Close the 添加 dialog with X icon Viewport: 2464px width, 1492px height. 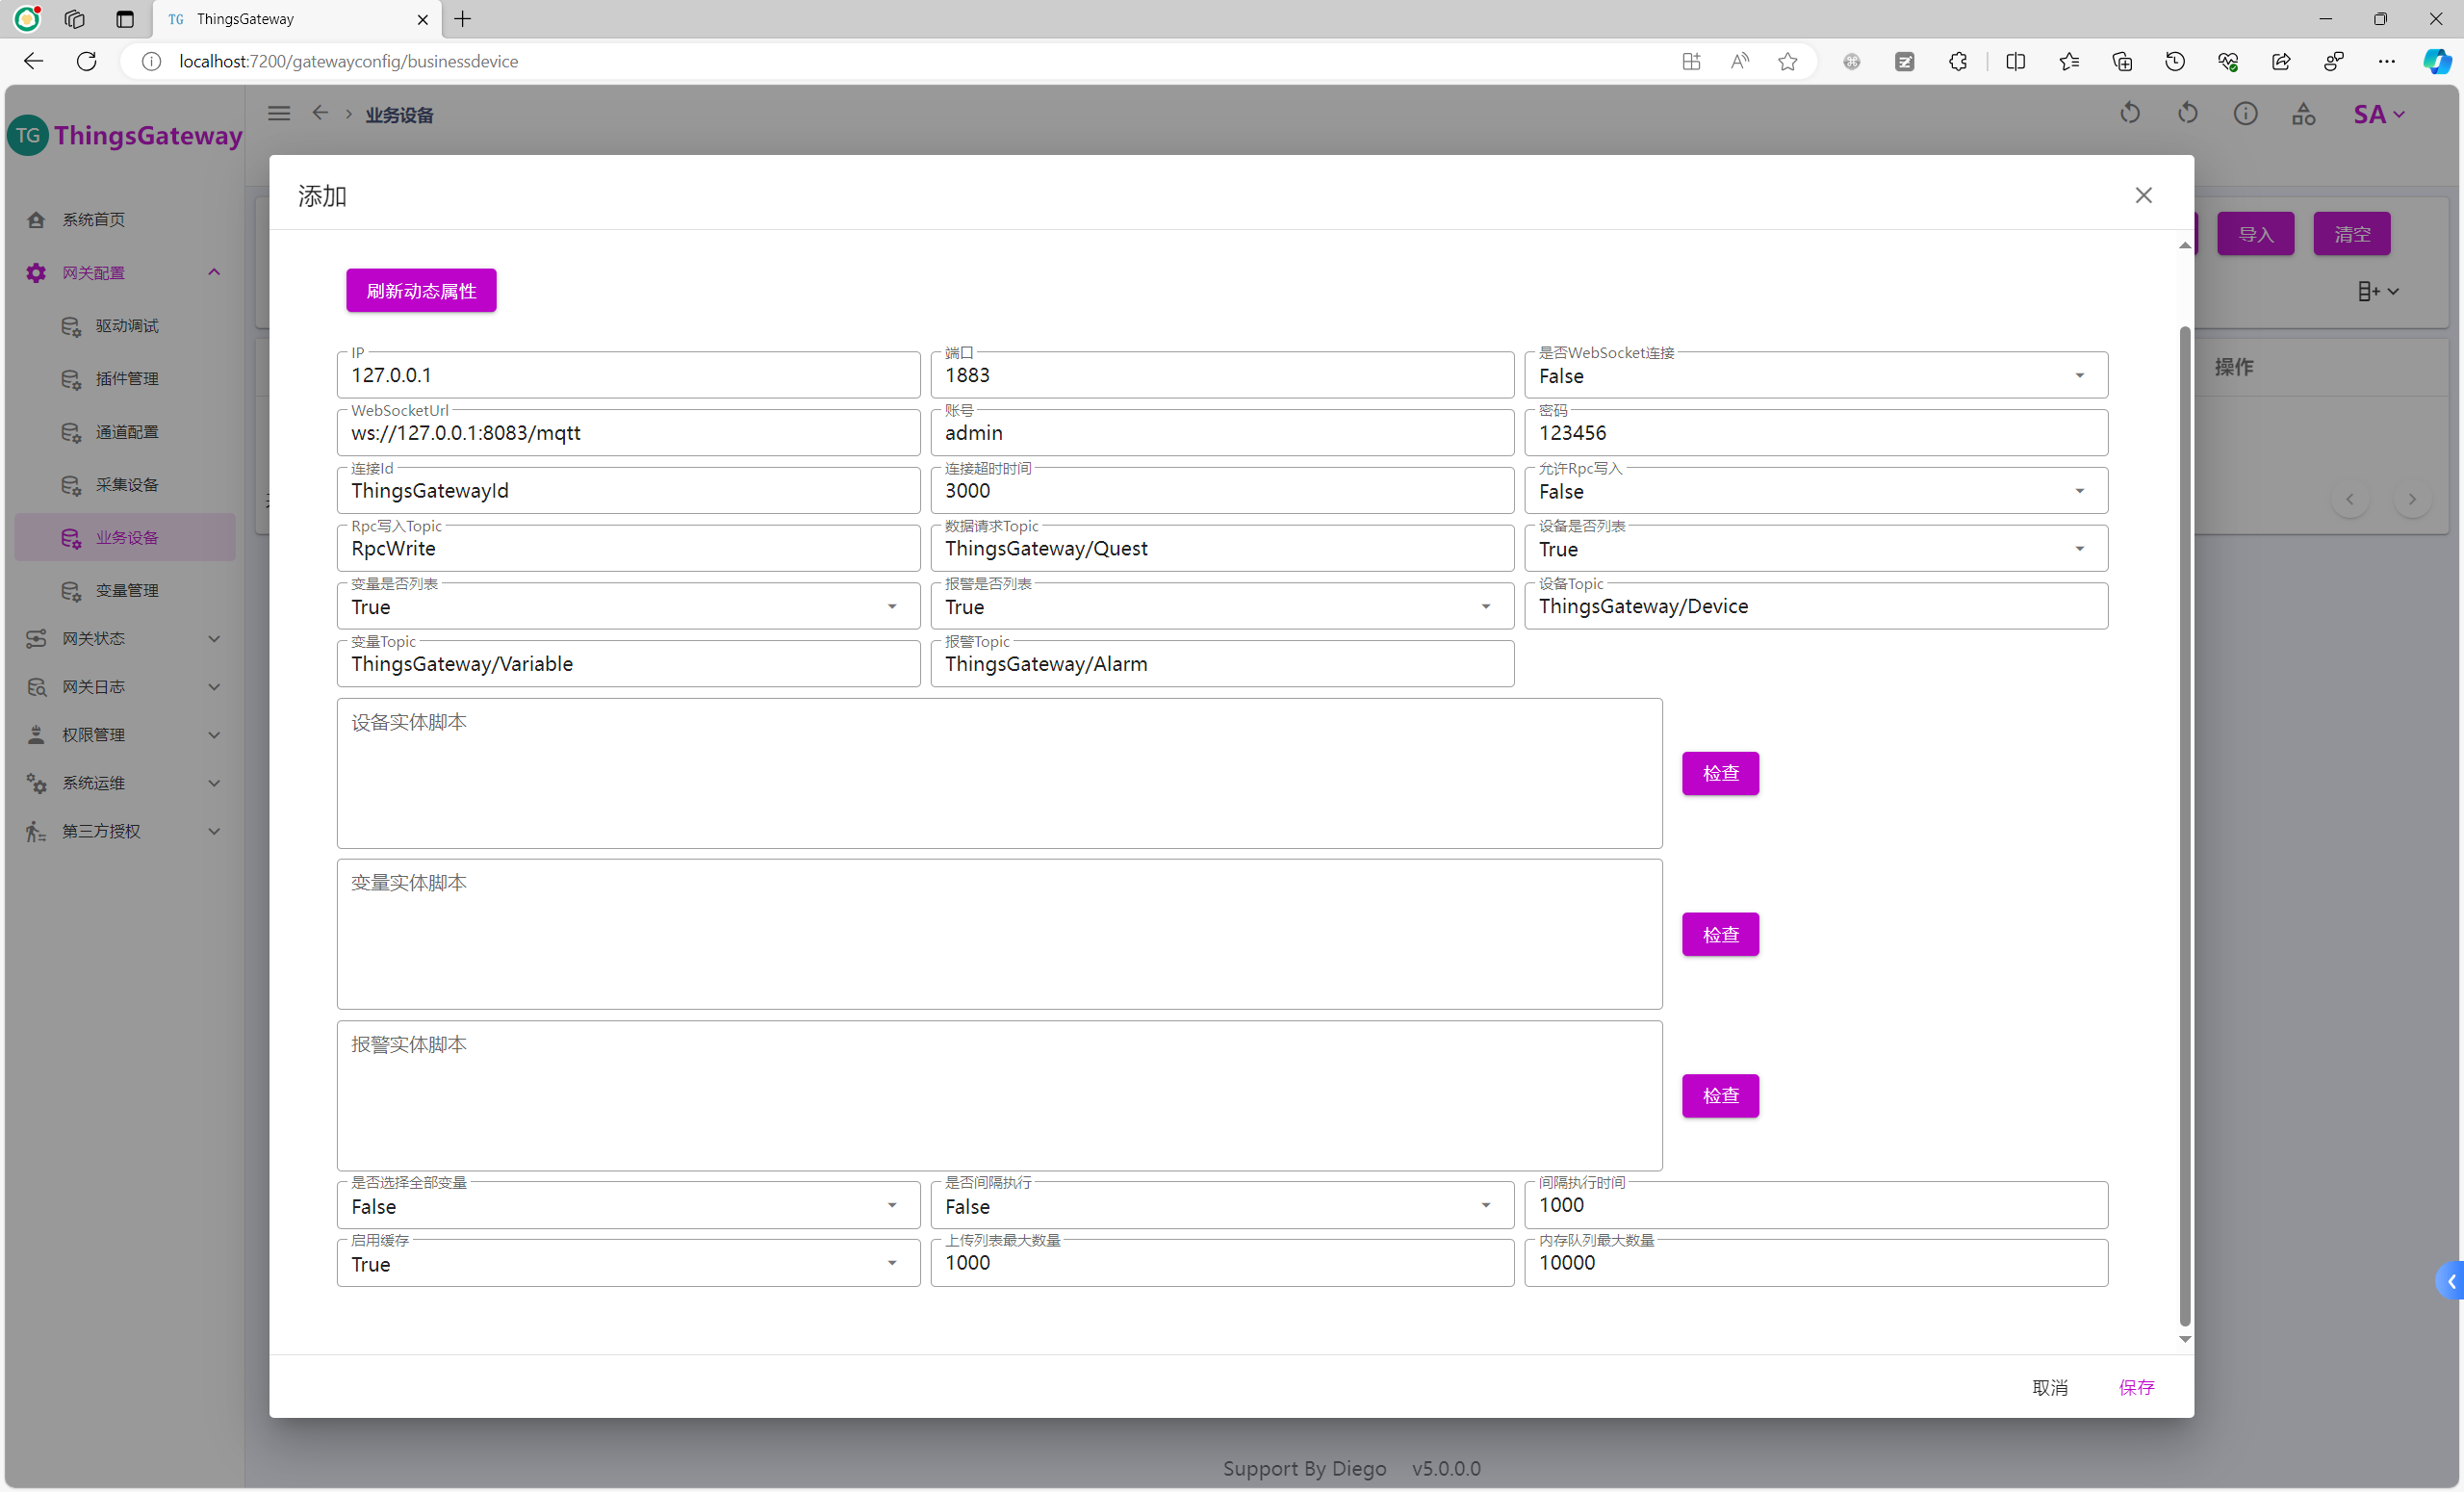coord(2143,195)
